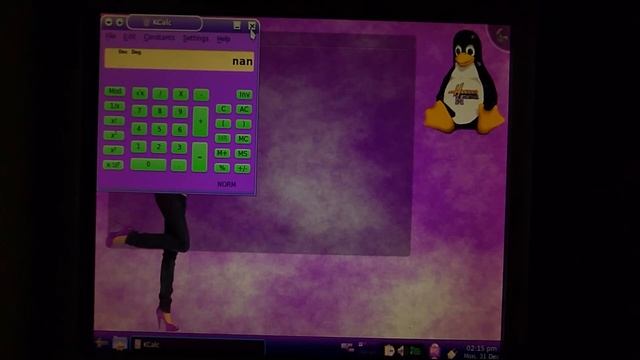This screenshot has height=360, width=640.
Task: Open the desktop toolbox icon in the corner
Action: click(500, 36)
